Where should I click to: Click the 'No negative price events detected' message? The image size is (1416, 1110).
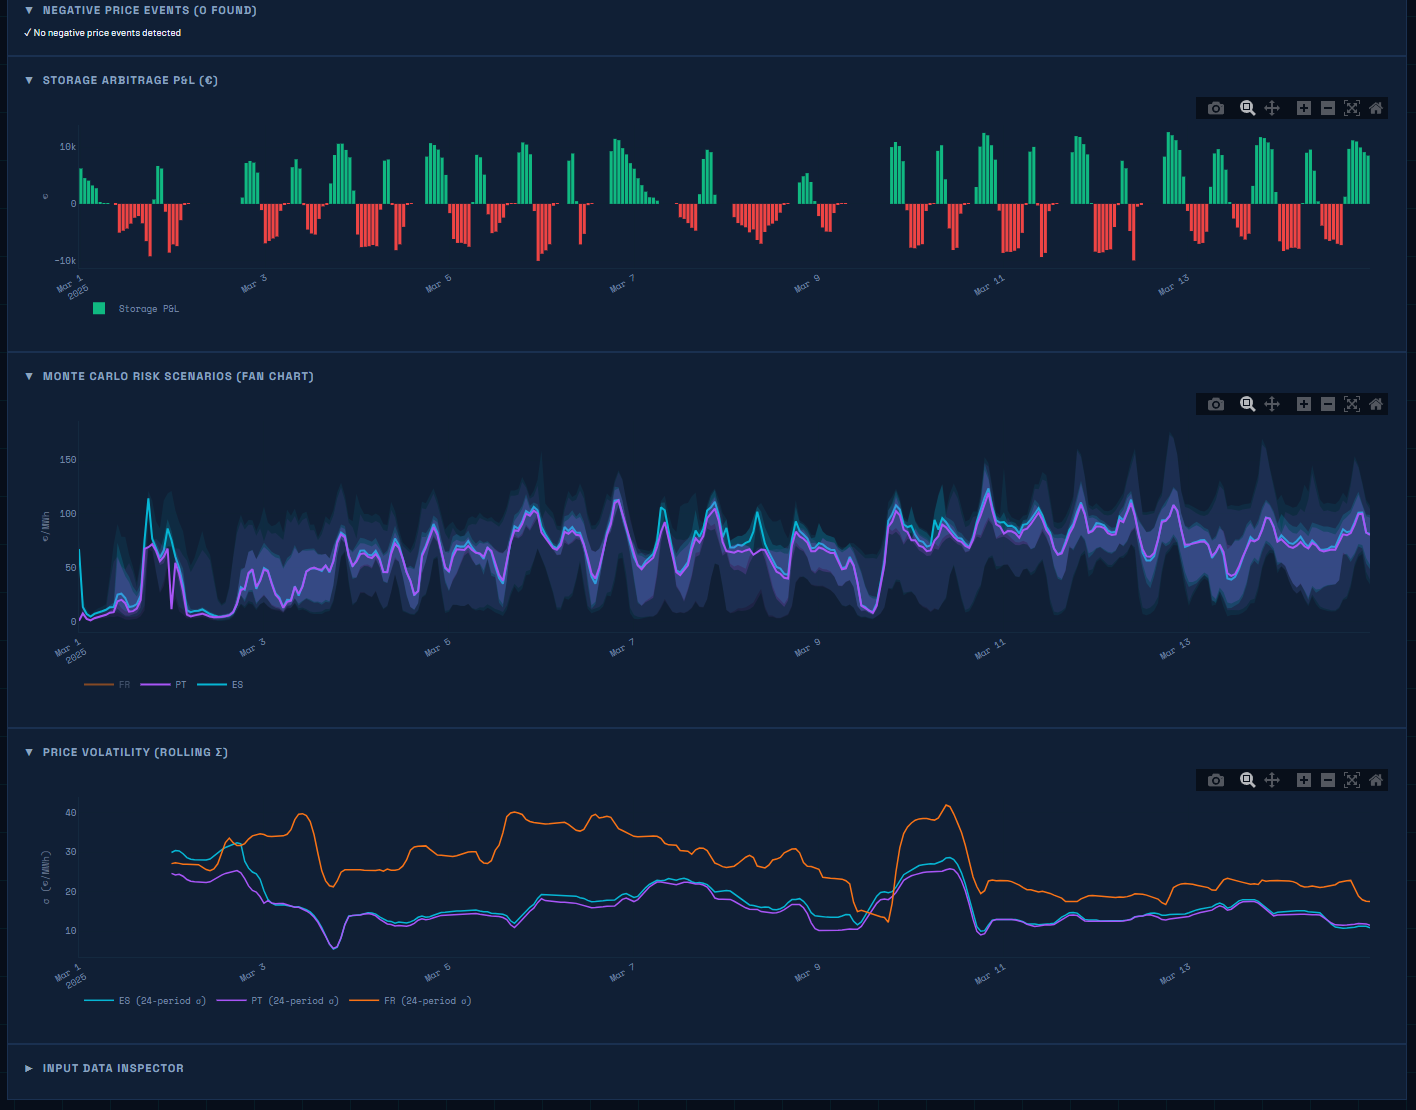click(x=103, y=33)
